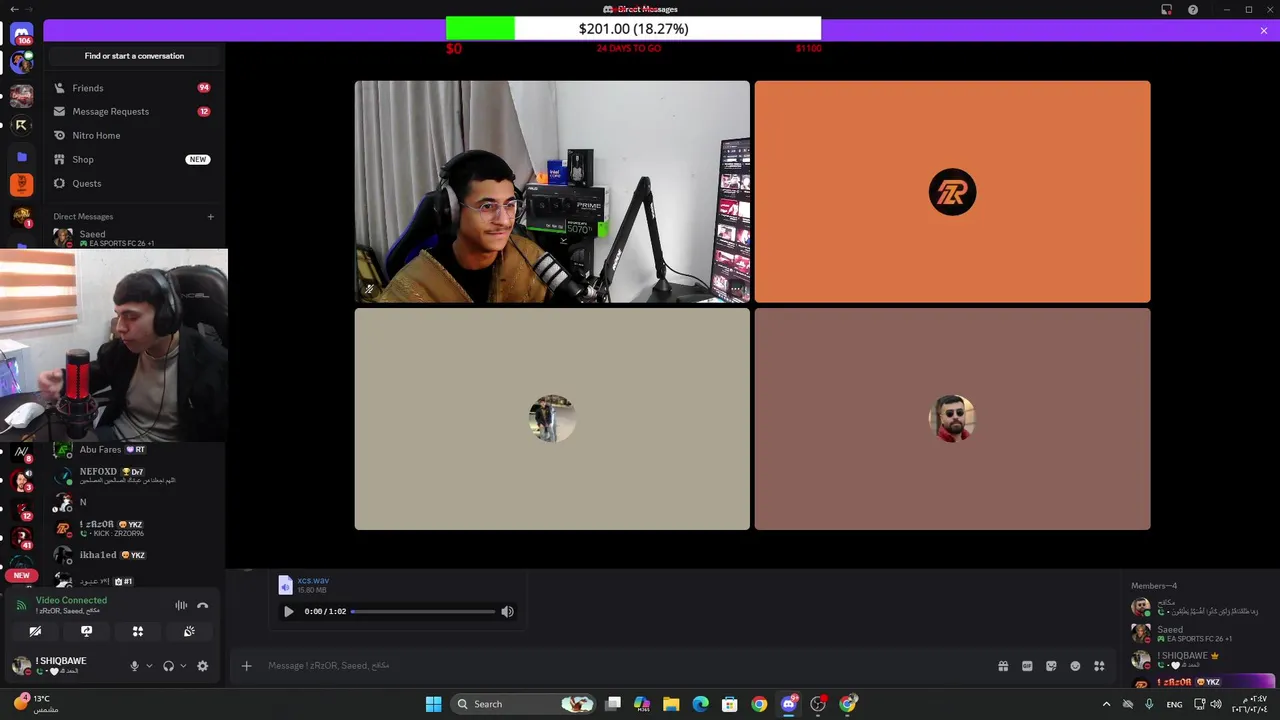The image size is (1280, 720).
Task: Open the Saeed direct message
Action: (134, 238)
